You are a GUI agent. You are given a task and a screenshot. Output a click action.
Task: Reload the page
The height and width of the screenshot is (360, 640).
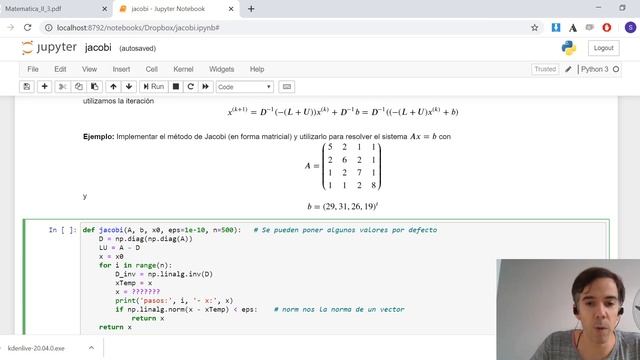click(27, 27)
